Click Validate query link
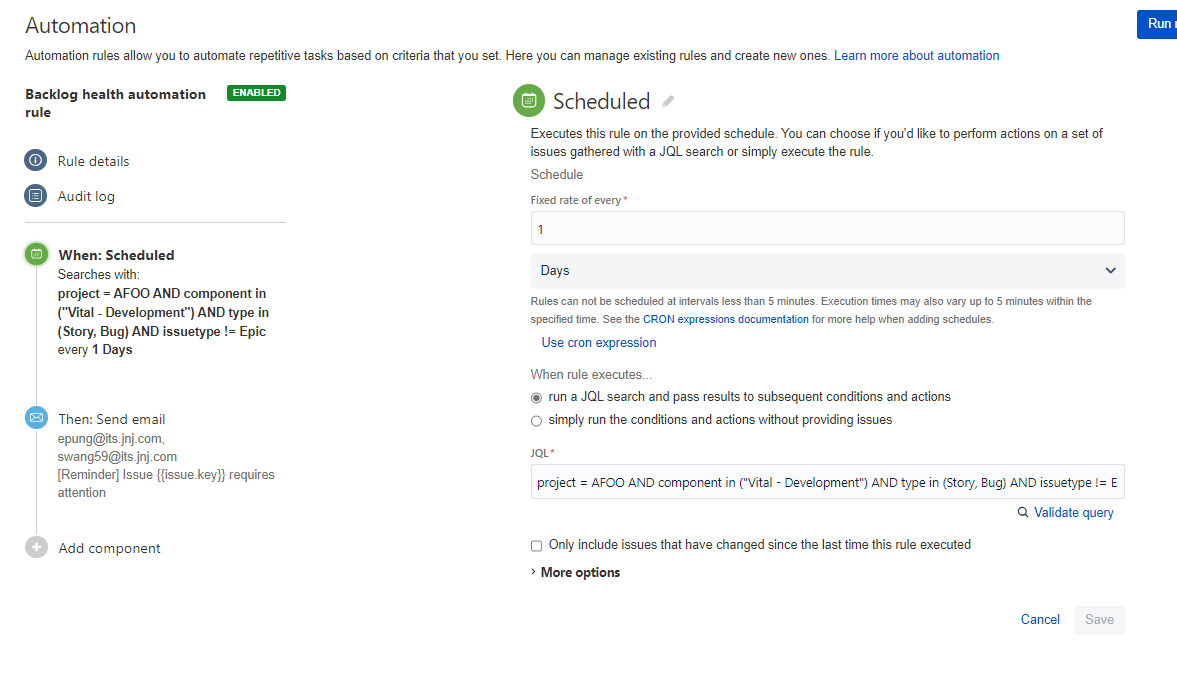1177x677 pixels. point(1073,513)
